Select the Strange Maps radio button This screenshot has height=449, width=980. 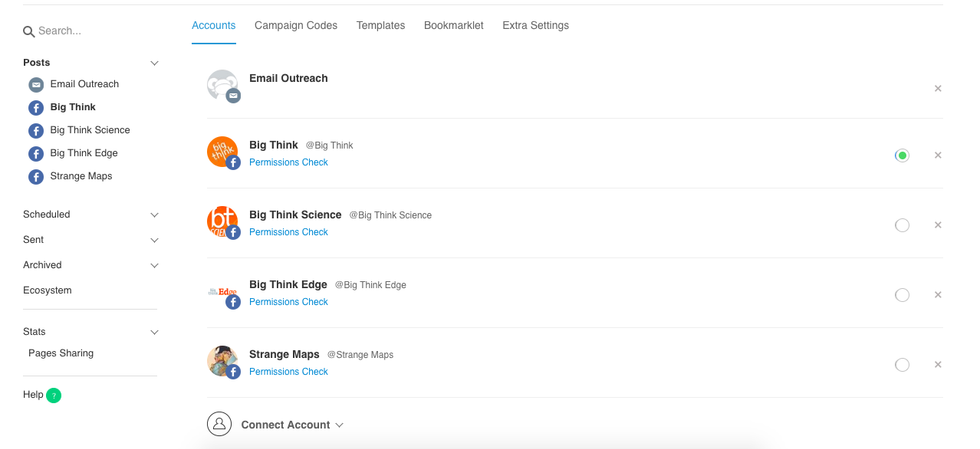click(x=902, y=365)
